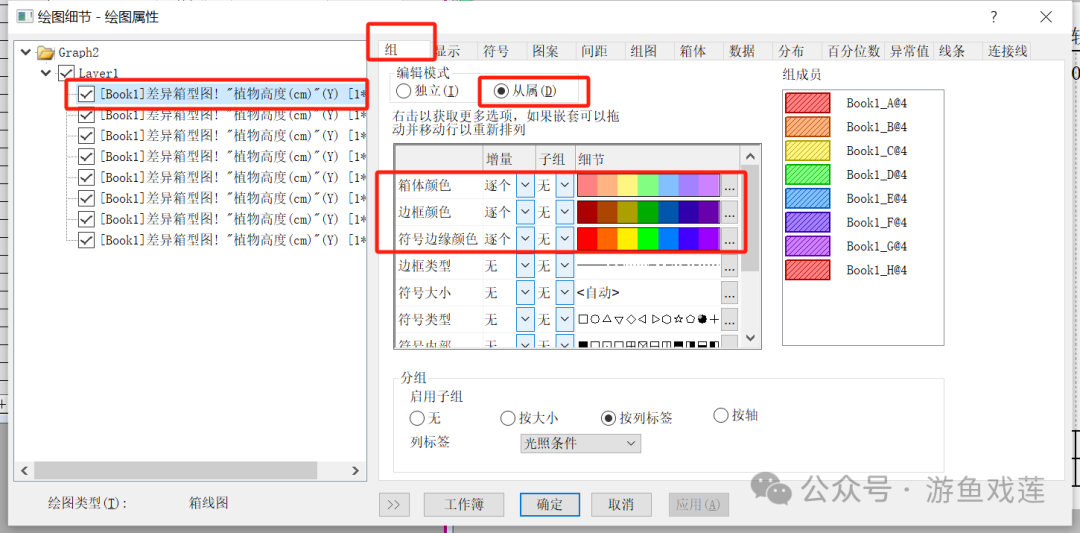Screen dimensions: 1080x533
Task: Select 按大小 subgroup radio option
Action: coord(508,418)
